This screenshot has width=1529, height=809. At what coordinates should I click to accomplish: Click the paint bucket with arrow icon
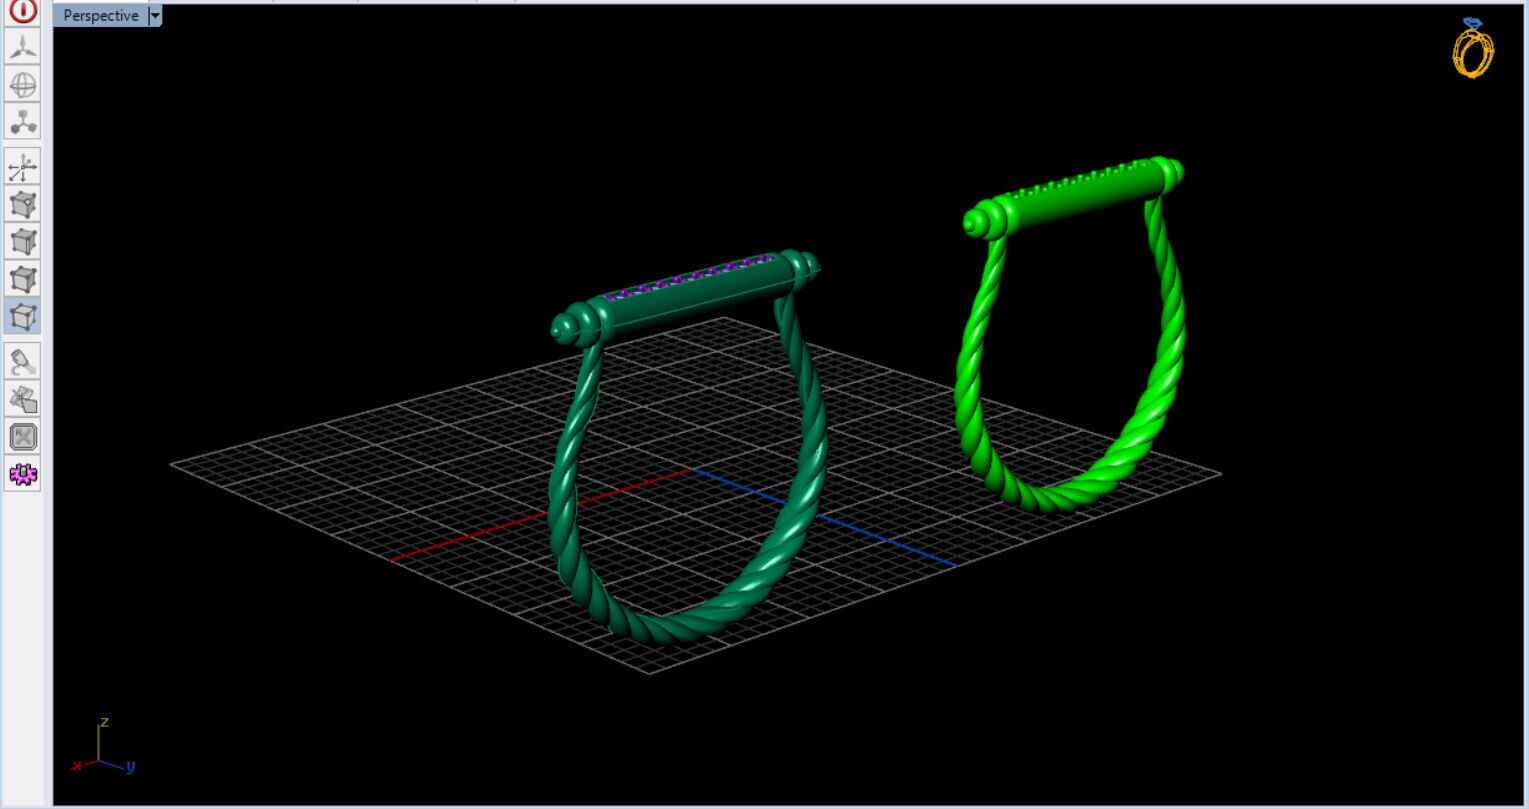coord(23,361)
